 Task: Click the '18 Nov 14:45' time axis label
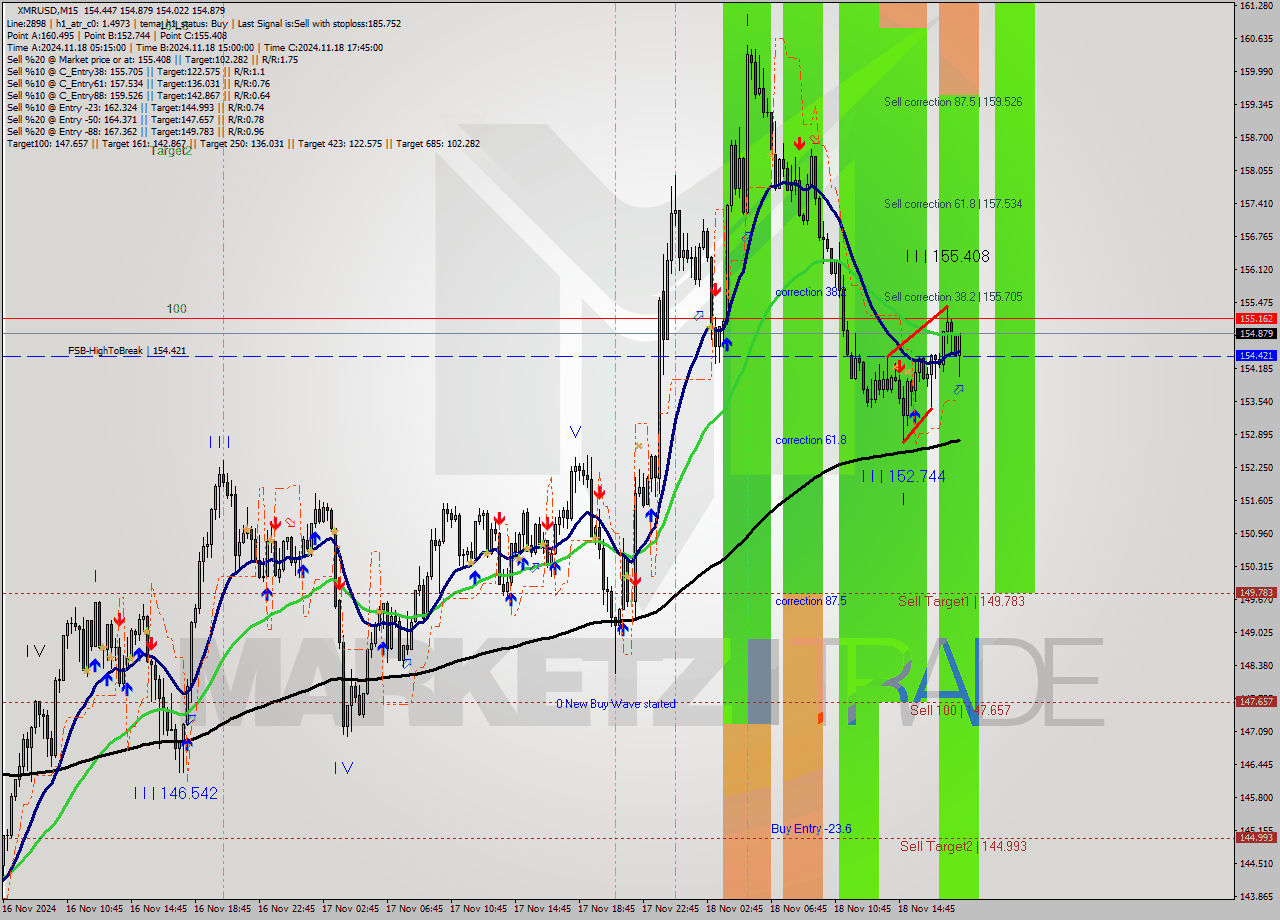(x=929, y=909)
